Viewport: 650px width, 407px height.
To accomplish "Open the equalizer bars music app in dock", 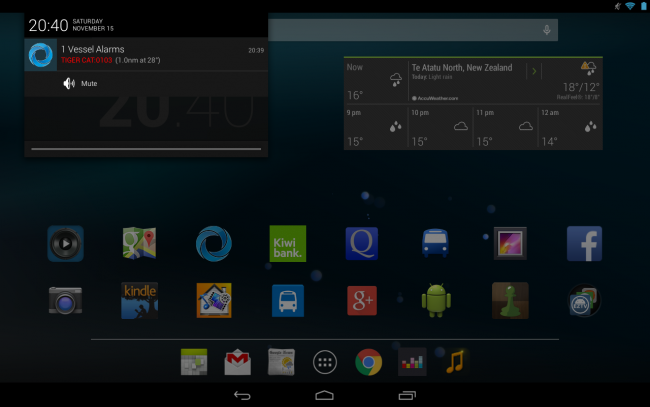I will click(x=412, y=362).
